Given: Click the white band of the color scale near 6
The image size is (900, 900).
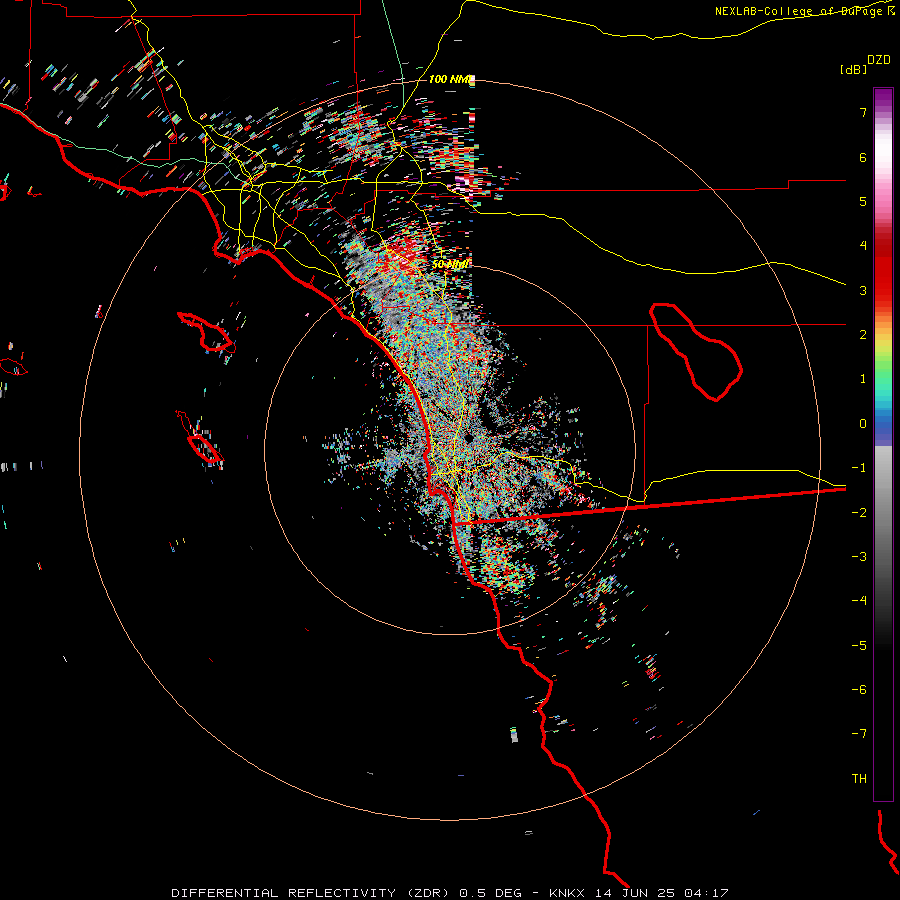Looking at the screenshot, I should [x=883, y=150].
